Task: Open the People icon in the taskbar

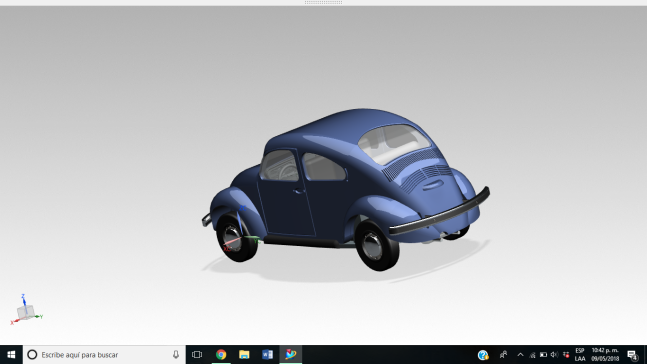Action: [503, 355]
